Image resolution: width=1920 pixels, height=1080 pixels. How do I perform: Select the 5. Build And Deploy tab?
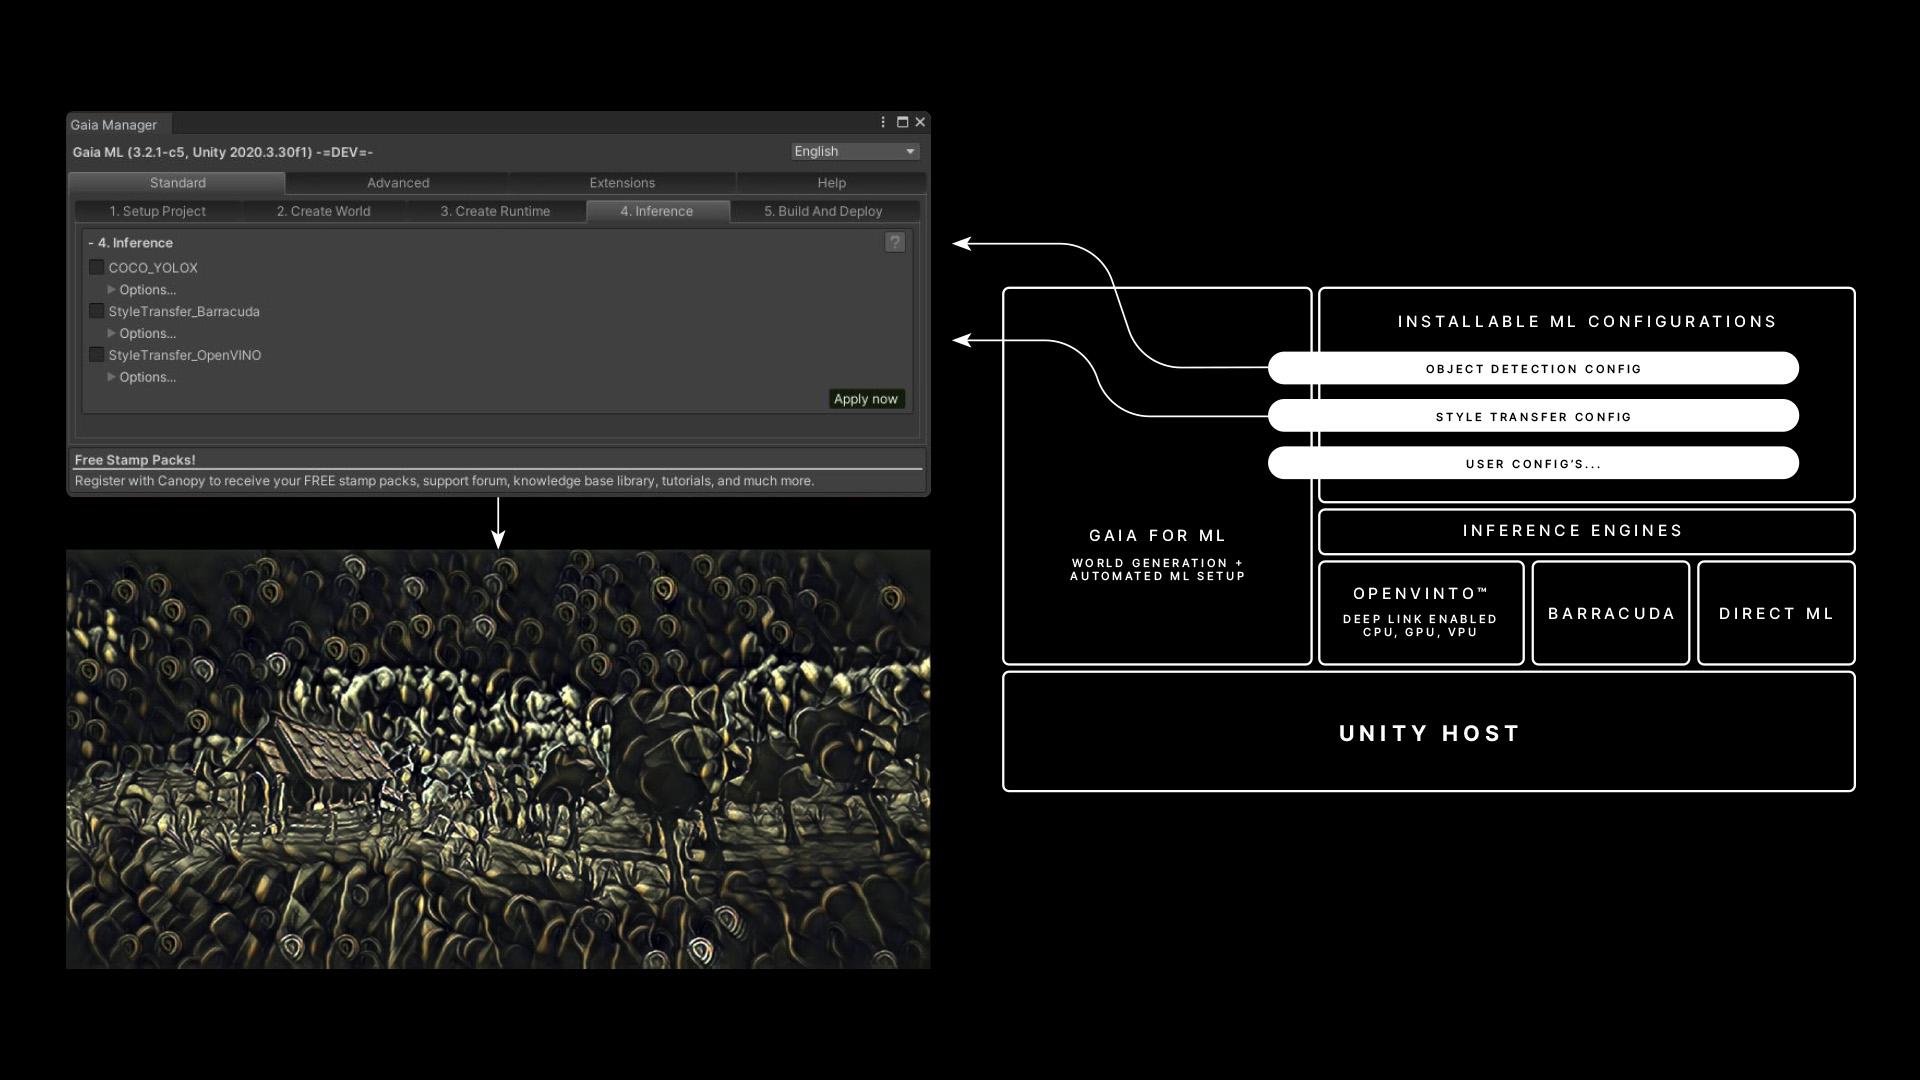tap(823, 211)
